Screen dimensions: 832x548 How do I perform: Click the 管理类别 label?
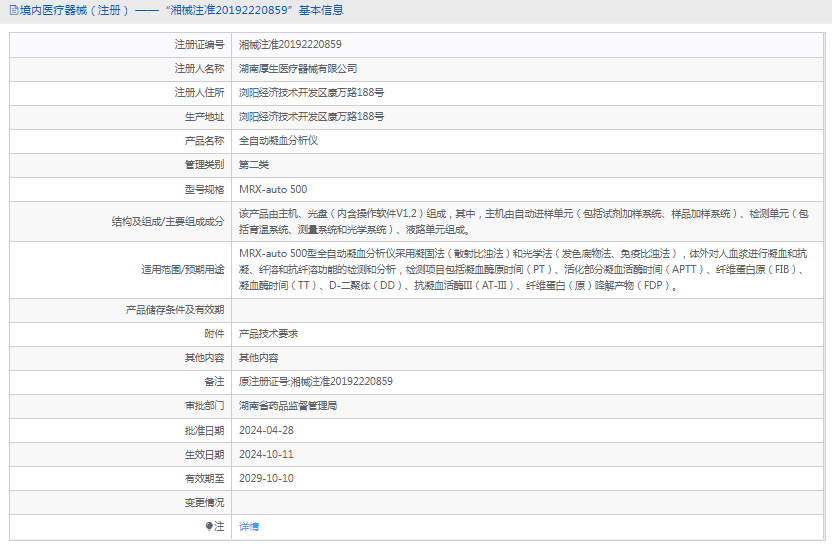(x=204, y=165)
